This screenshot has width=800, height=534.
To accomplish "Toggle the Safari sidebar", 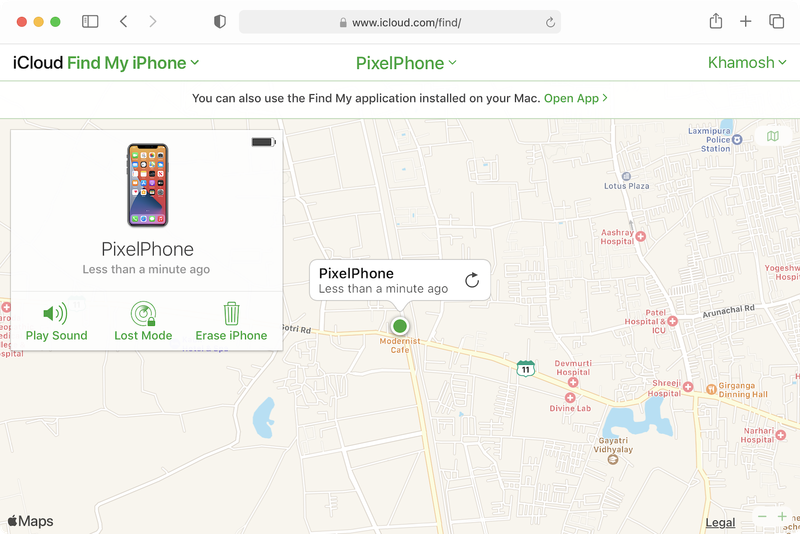I will (x=90, y=21).
